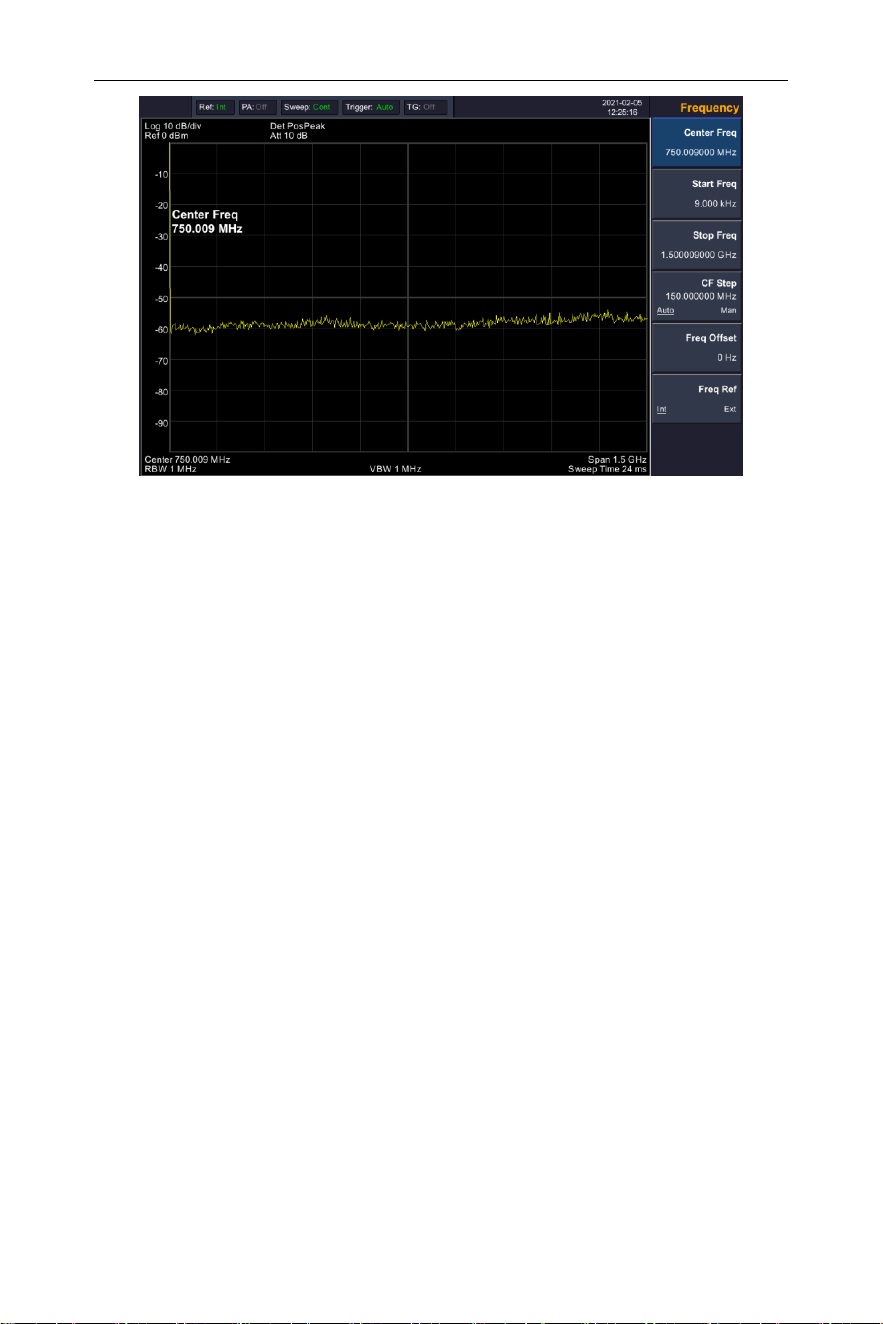
Task: Click the PA: Off status indicator
Action: click(257, 107)
